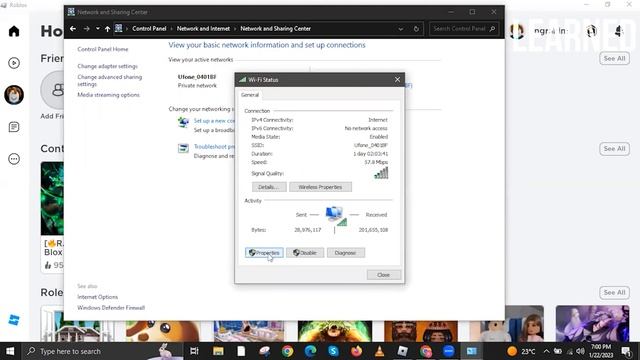Open the Zoom taskbar icon

[x=449, y=351]
